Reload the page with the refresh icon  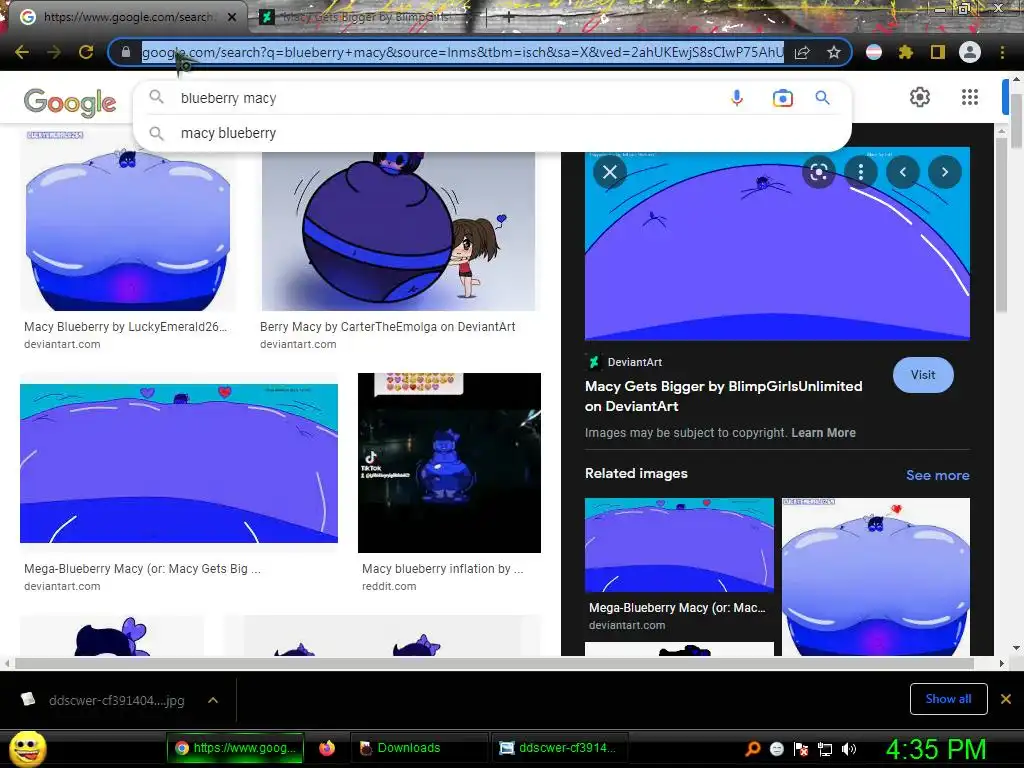pos(86,52)
